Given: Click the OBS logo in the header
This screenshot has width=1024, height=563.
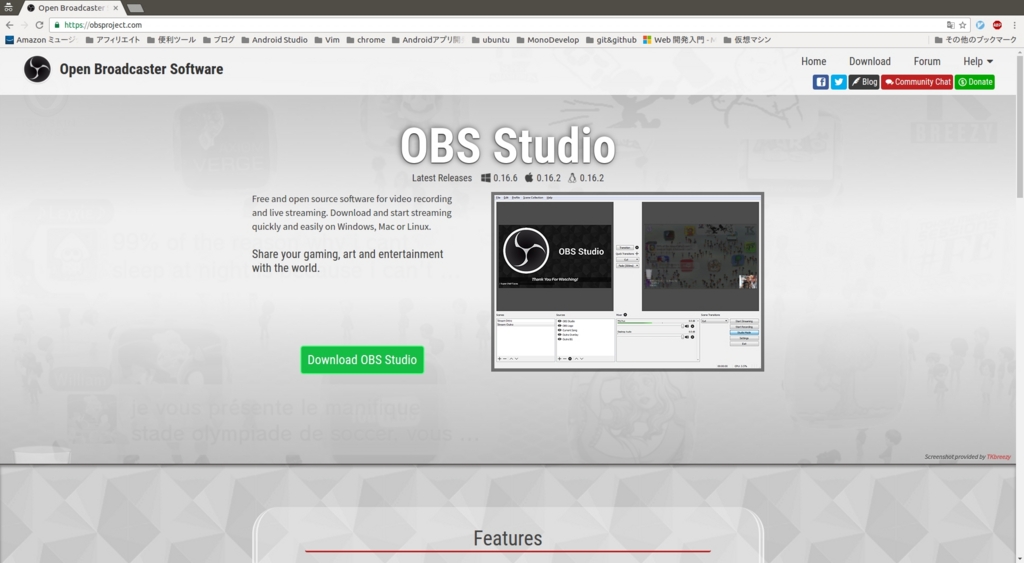Looking at the screenshot, I should click(x=37, y=69).
